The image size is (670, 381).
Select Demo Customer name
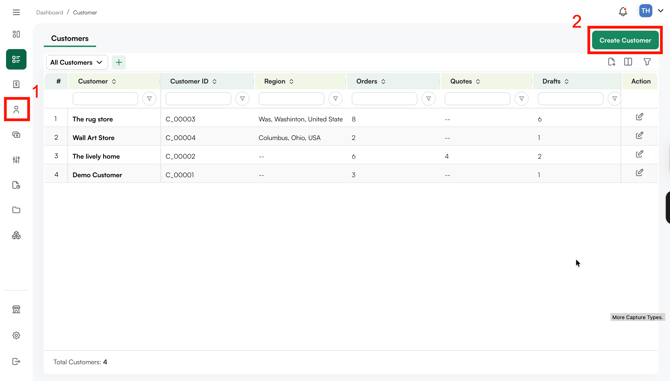(97, 175)
